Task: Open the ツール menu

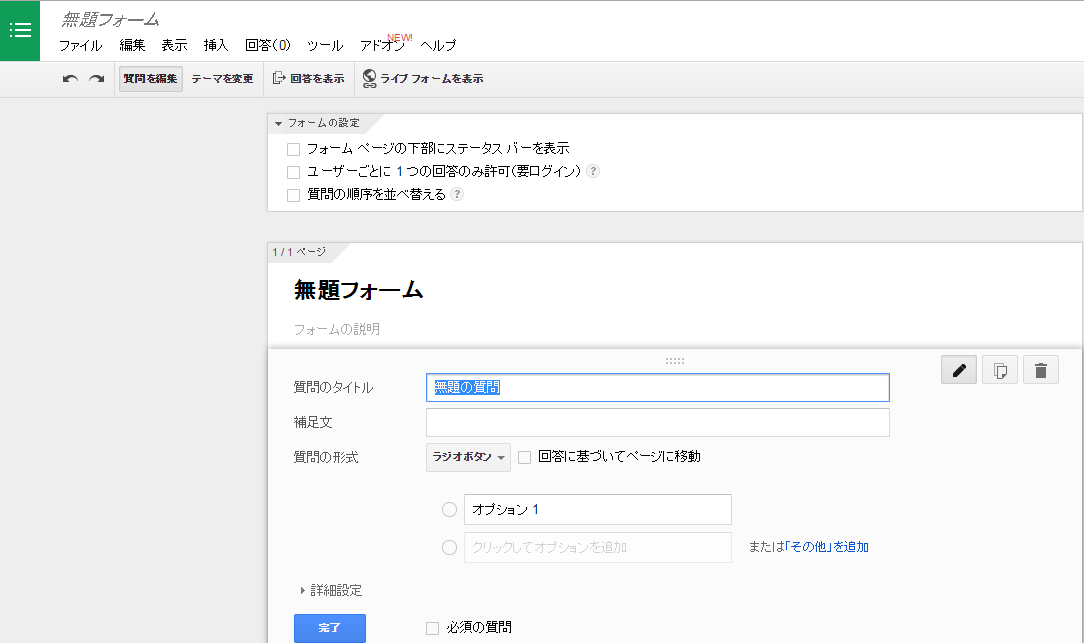Action: 325,46
